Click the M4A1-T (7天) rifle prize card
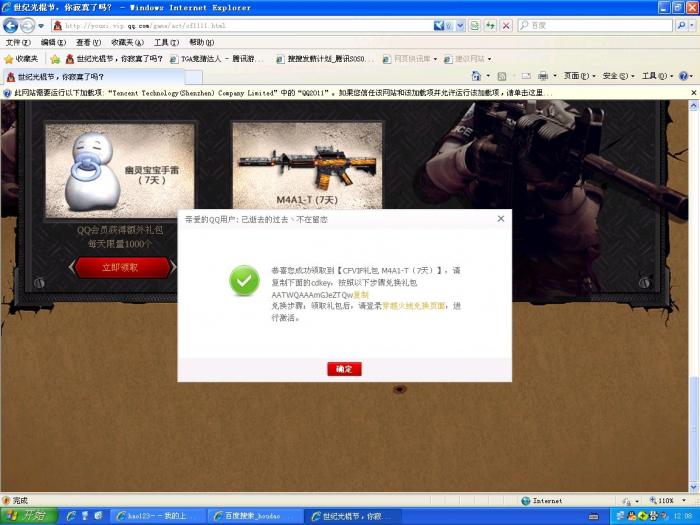700x525 pixels. 307,165
